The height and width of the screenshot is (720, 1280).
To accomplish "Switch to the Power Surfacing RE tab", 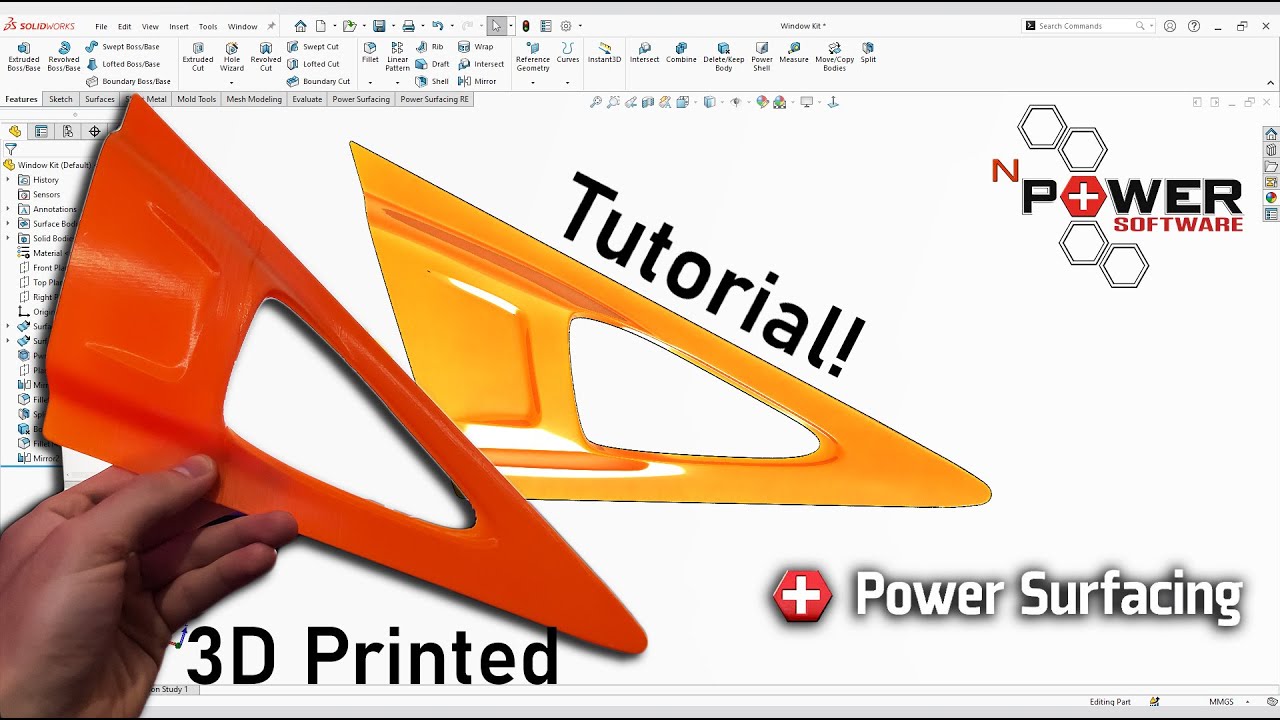I will pos(434,99).
